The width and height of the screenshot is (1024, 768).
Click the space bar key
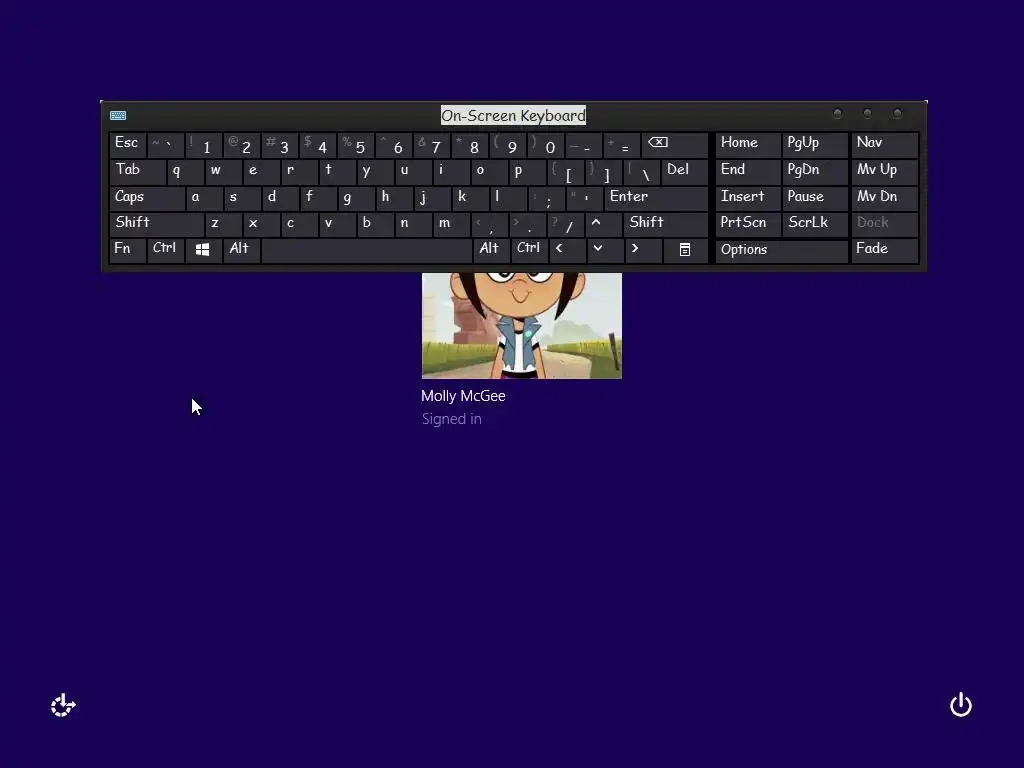pyautogui.click(x=366, y=250)
